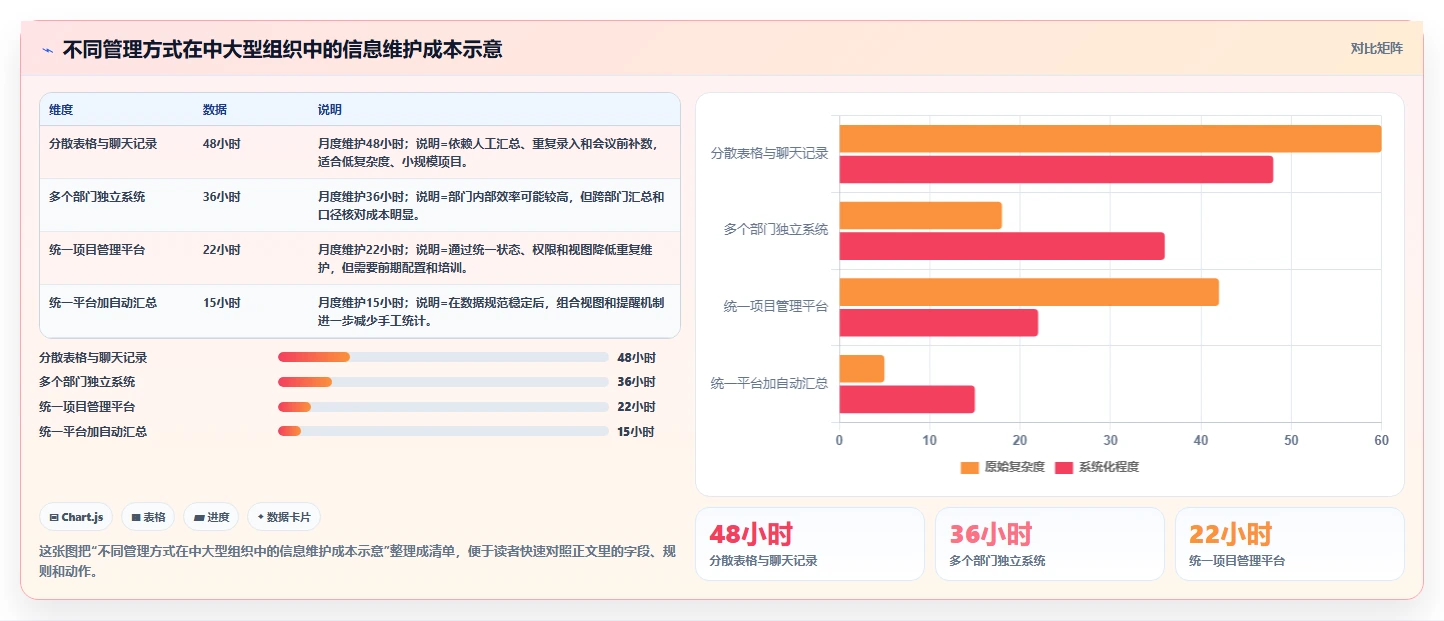The height and width of the screenshot is (621, 1444).
Task: Click orange chart bar for 多个部门独立系统
Action: pos(920,215)
